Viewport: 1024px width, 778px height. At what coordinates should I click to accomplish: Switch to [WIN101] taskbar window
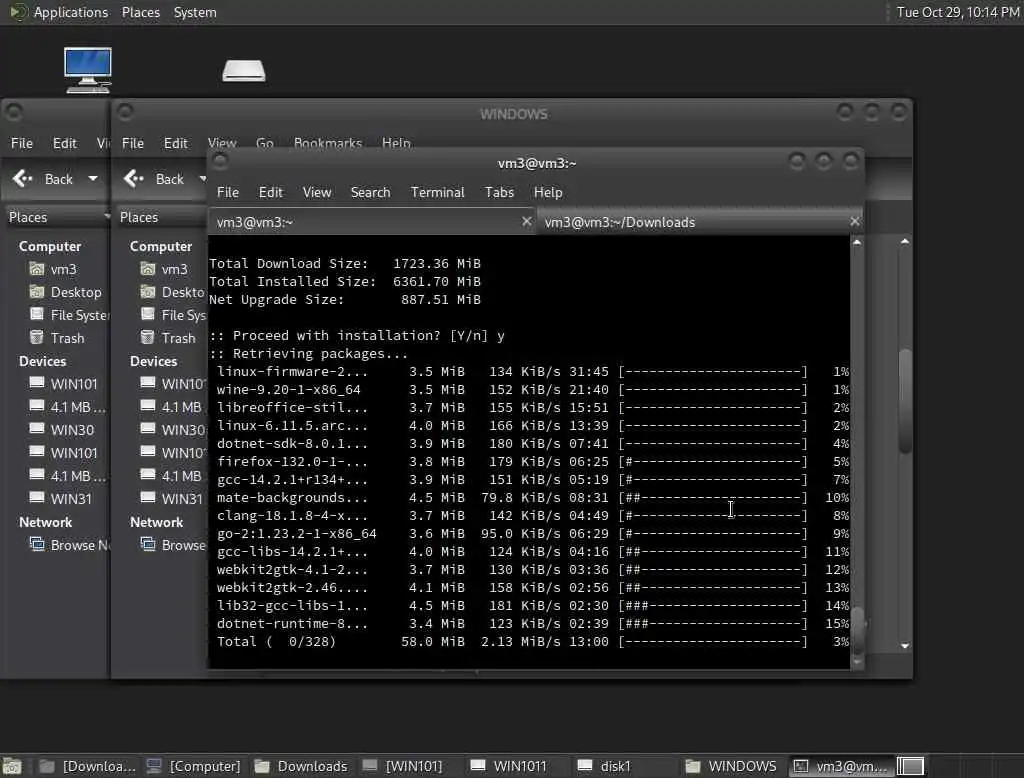403,766
